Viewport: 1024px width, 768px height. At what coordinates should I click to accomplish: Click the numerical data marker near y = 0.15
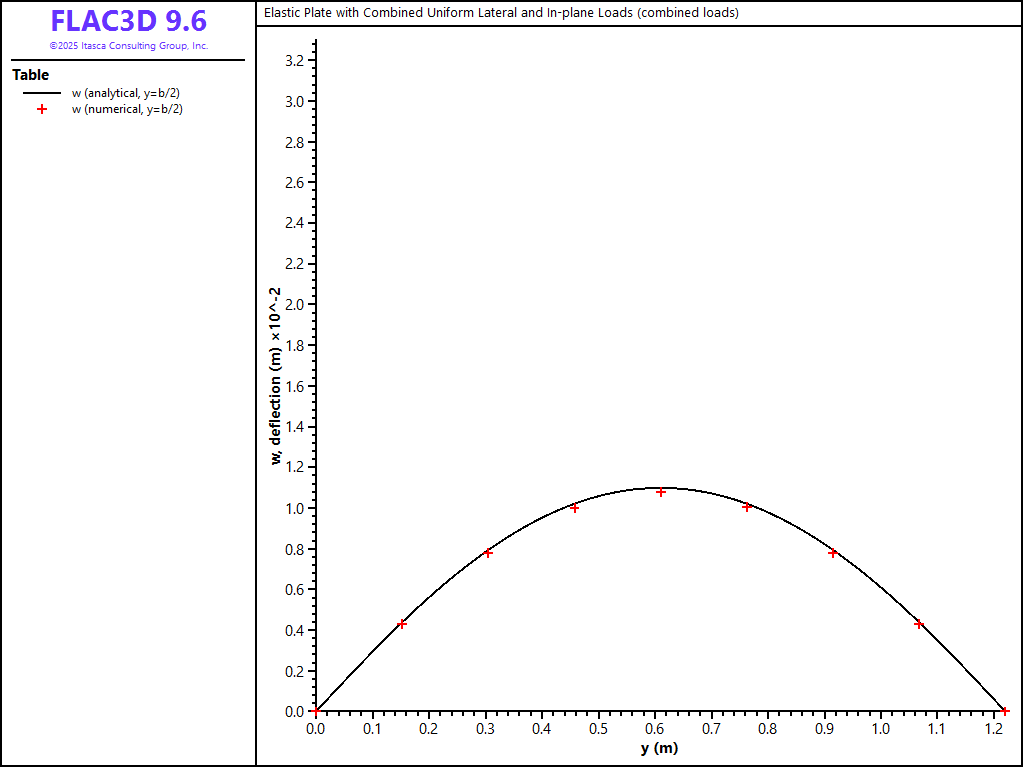[402, 624]
